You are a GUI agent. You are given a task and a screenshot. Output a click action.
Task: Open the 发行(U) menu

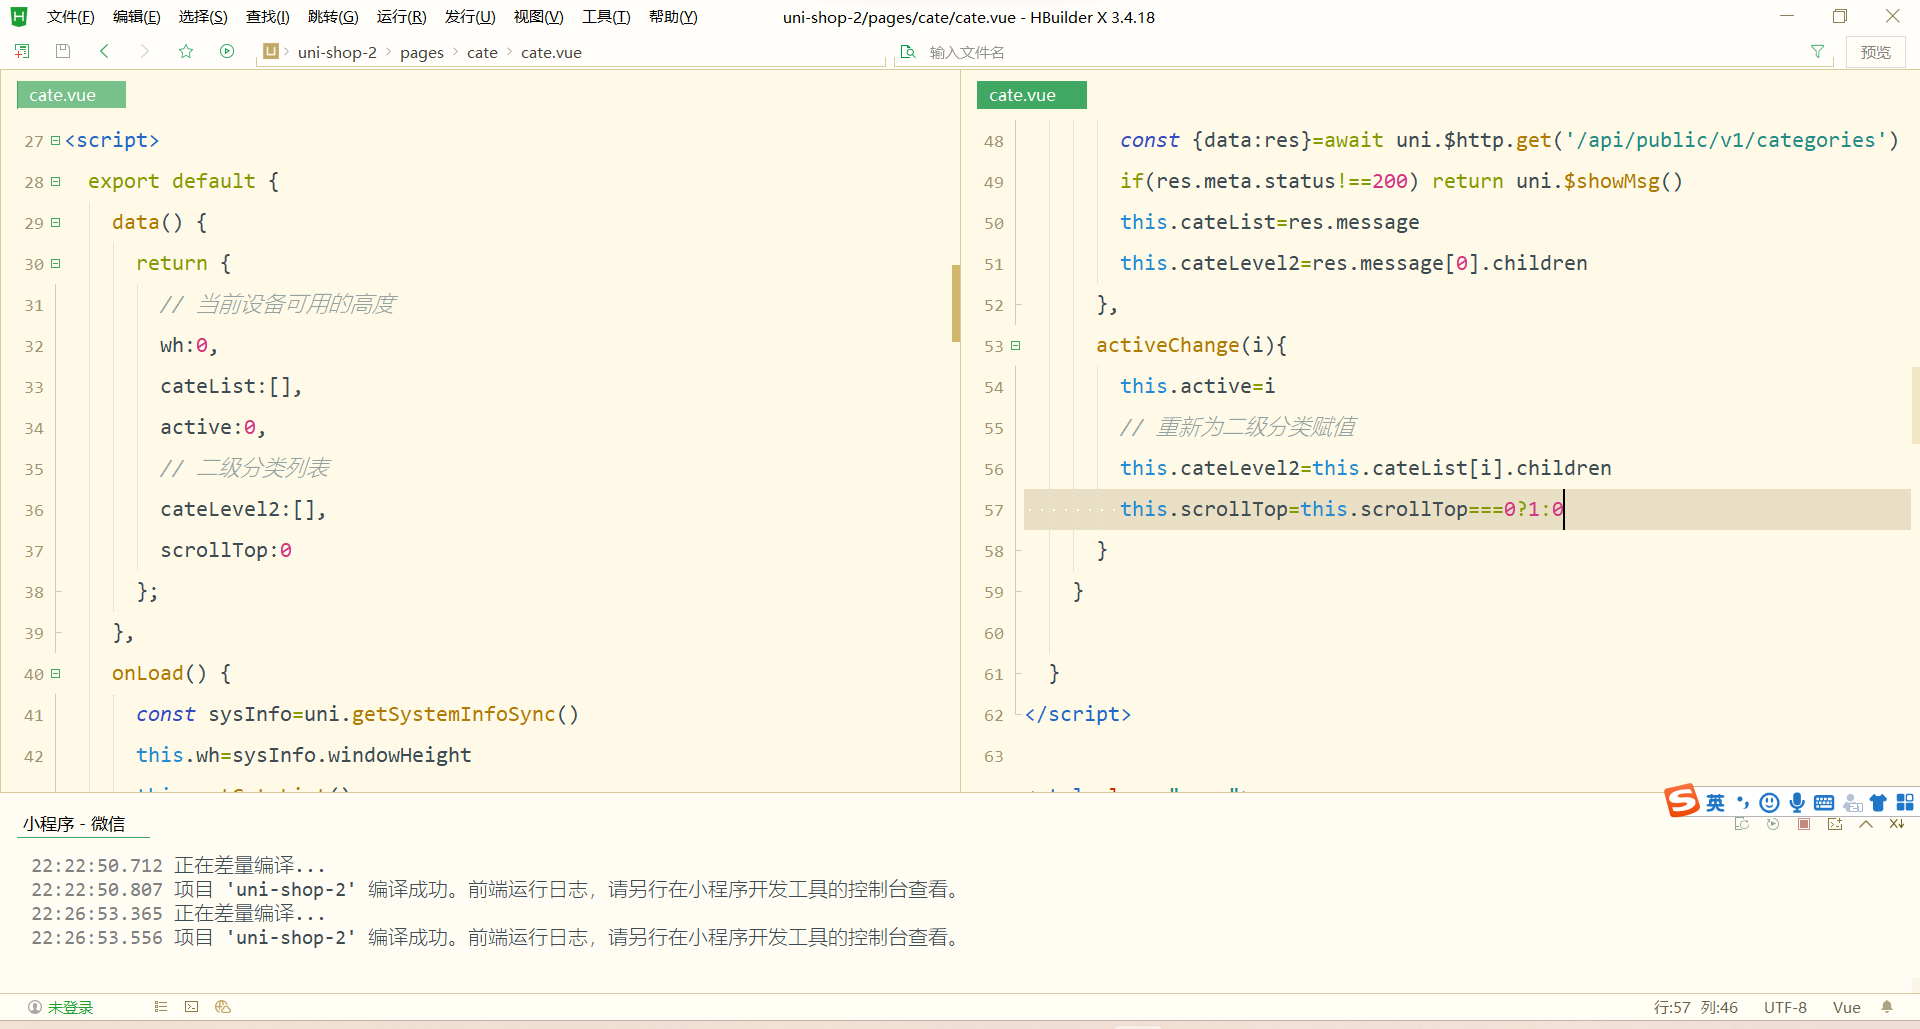tap(470, 17)
